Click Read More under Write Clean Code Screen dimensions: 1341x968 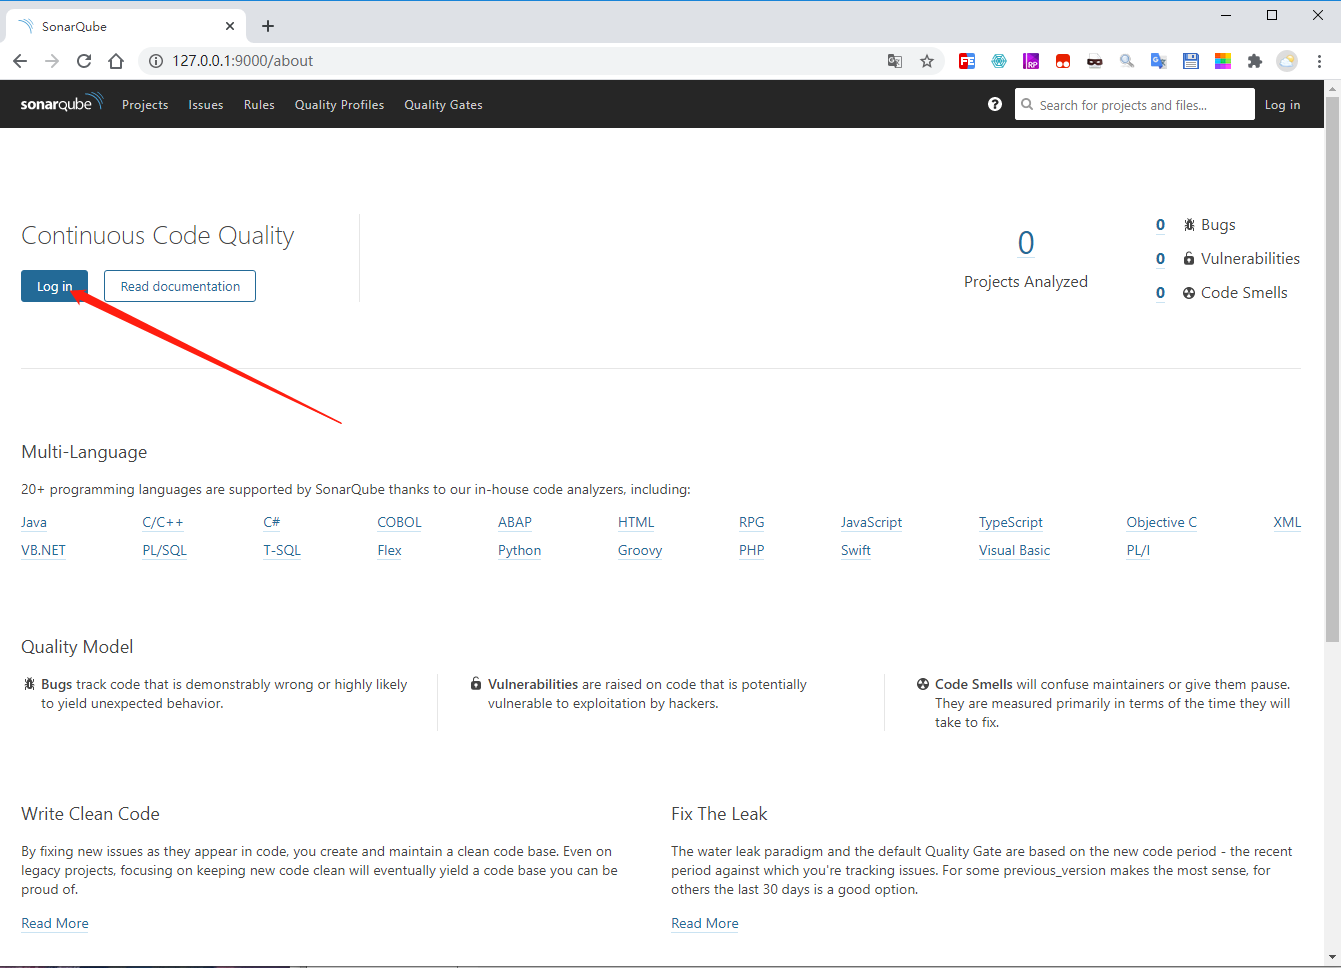coord(55,923)
